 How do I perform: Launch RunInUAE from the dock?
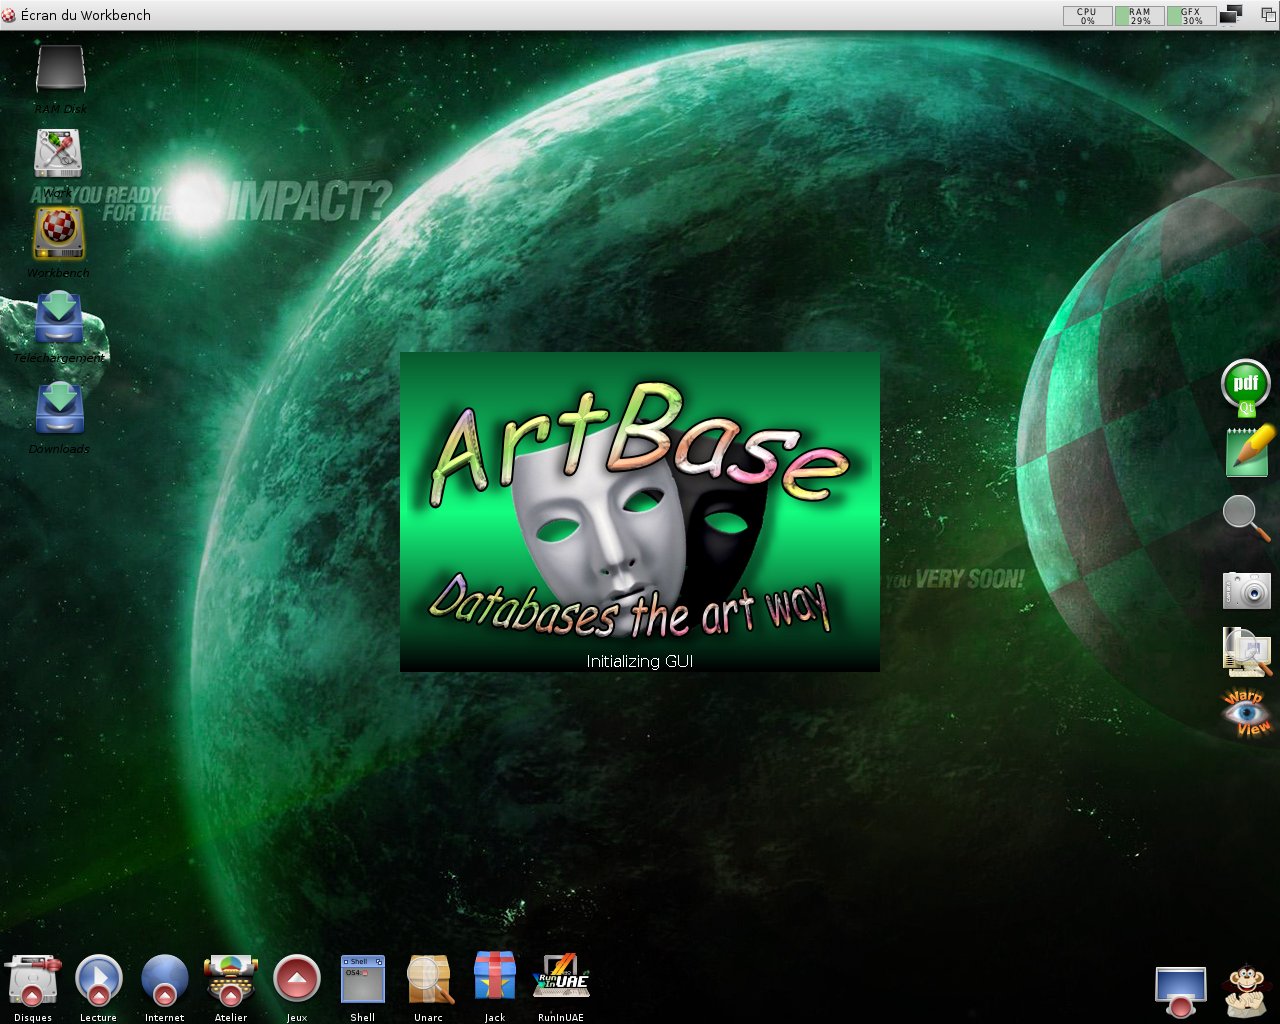[561, 975]
